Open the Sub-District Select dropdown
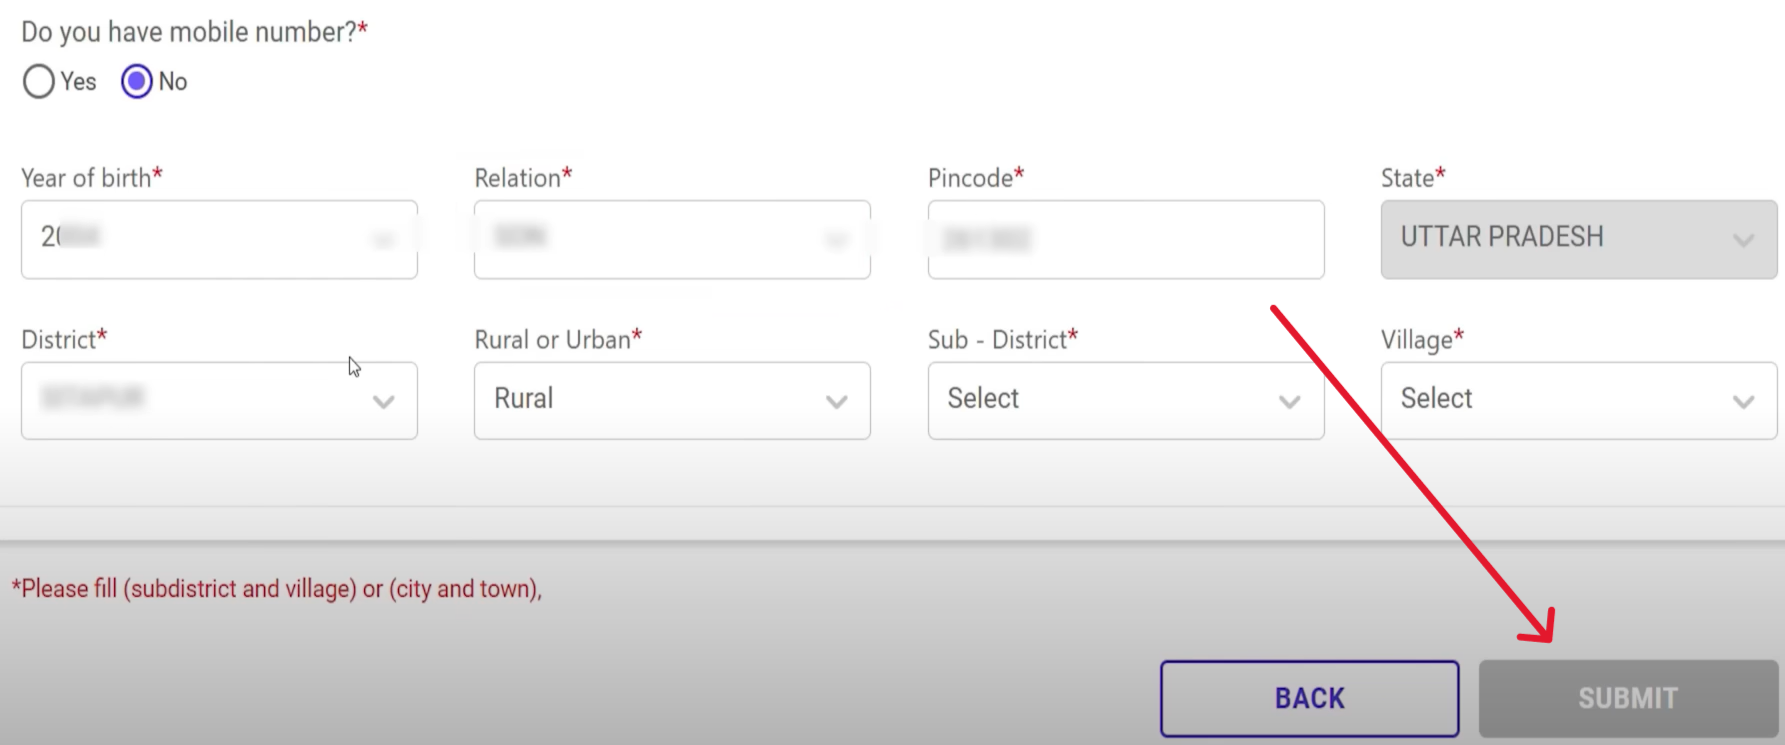This screenshot has width=1785, height=745. pyautogui.click(x=1125, y=401)
